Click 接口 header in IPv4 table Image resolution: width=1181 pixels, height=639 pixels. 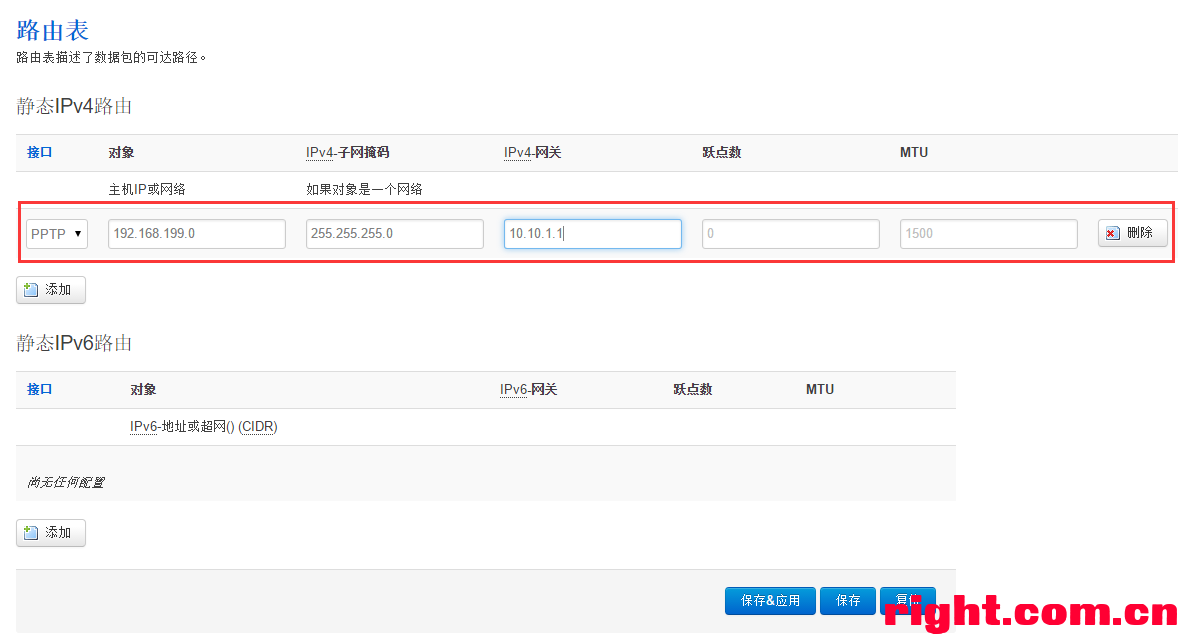click(x=39, y=152)
